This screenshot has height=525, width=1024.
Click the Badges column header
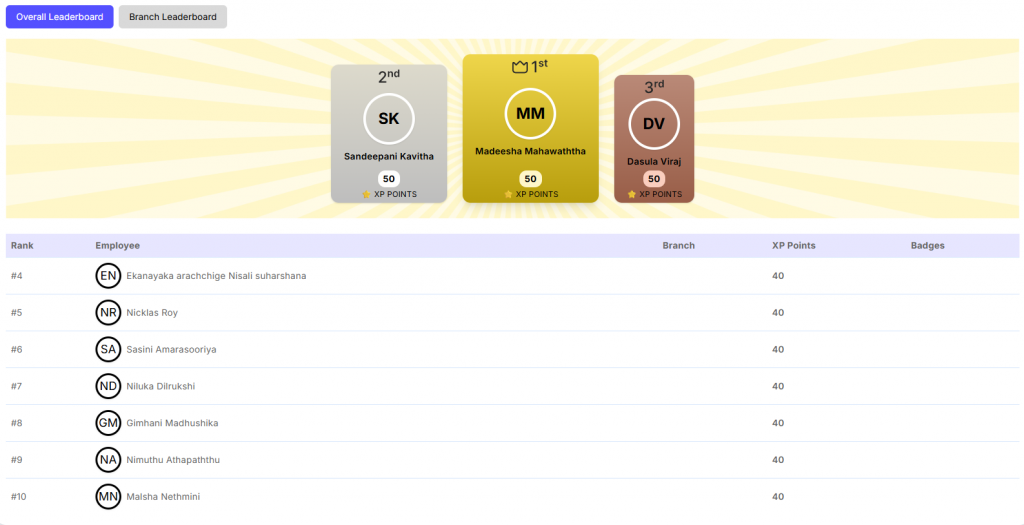927,246
